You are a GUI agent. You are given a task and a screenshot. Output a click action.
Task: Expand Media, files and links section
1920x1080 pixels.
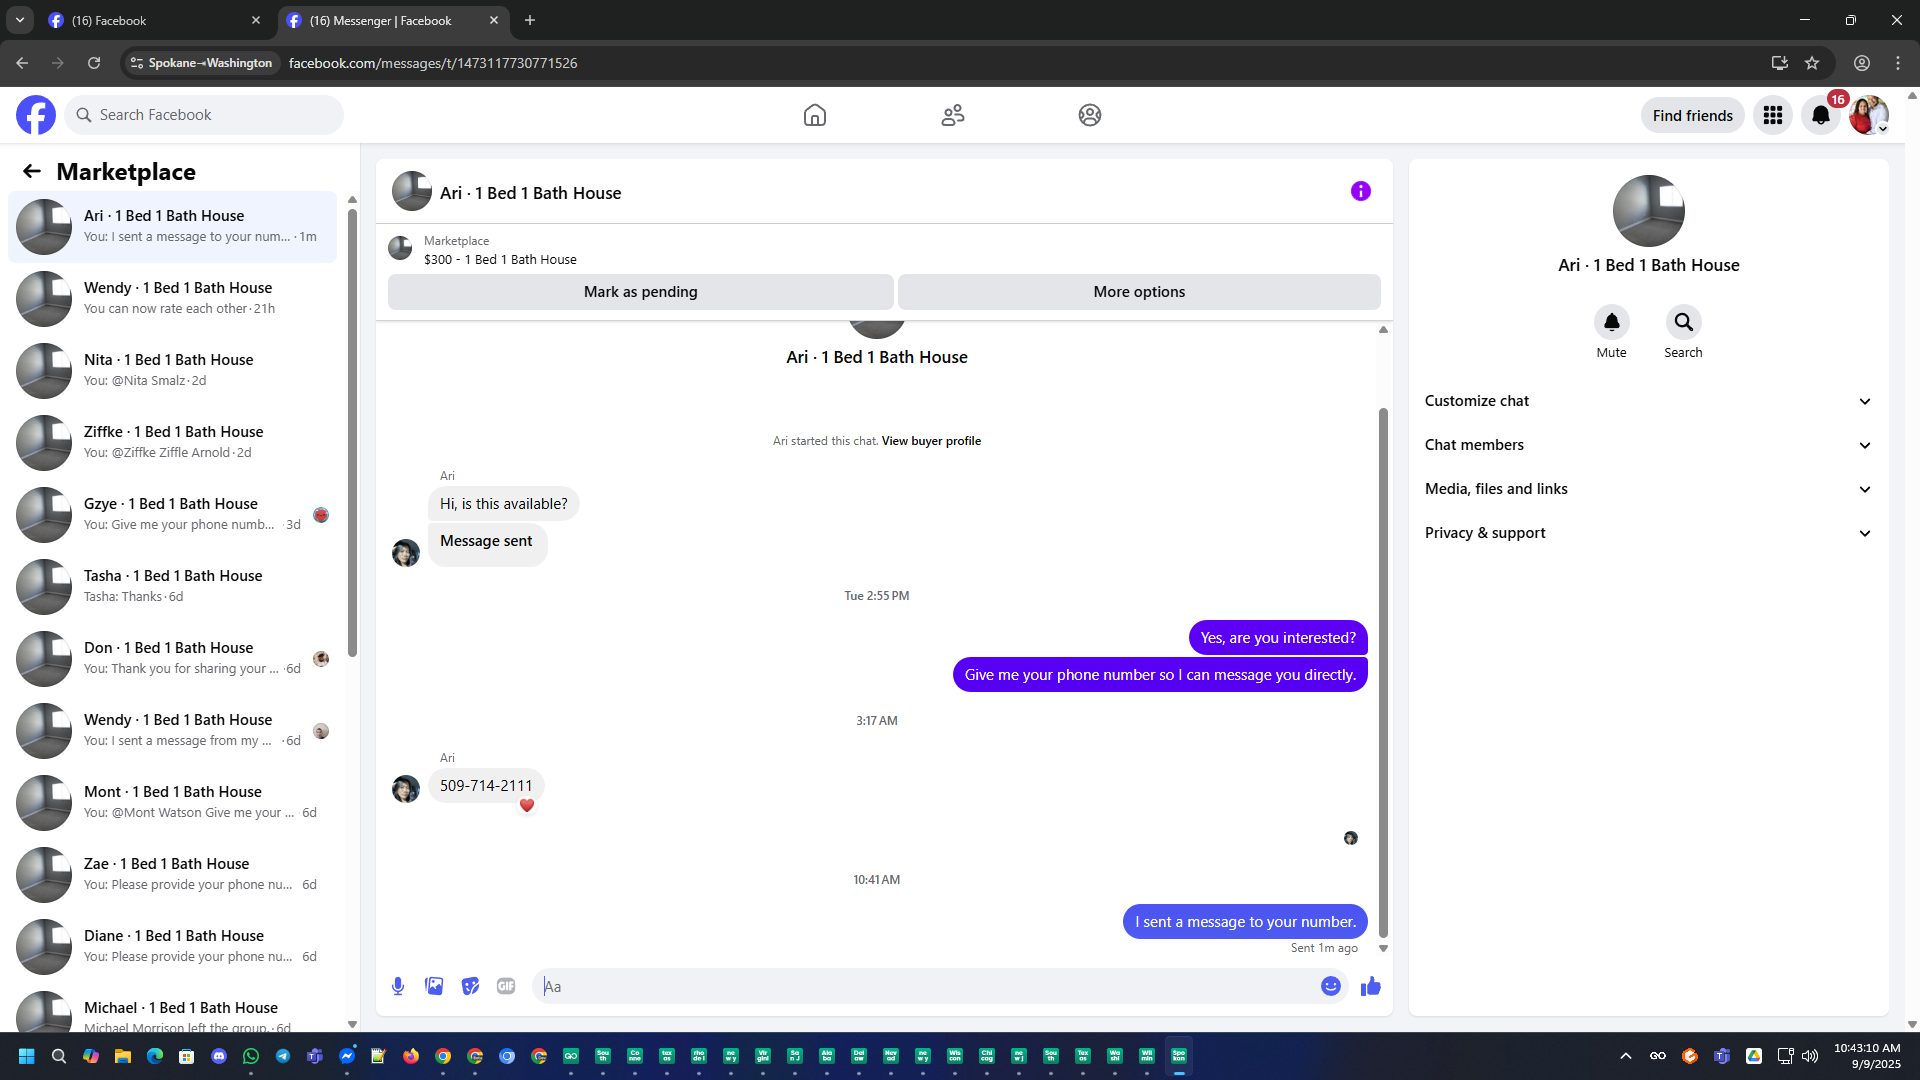[1647, 489]
